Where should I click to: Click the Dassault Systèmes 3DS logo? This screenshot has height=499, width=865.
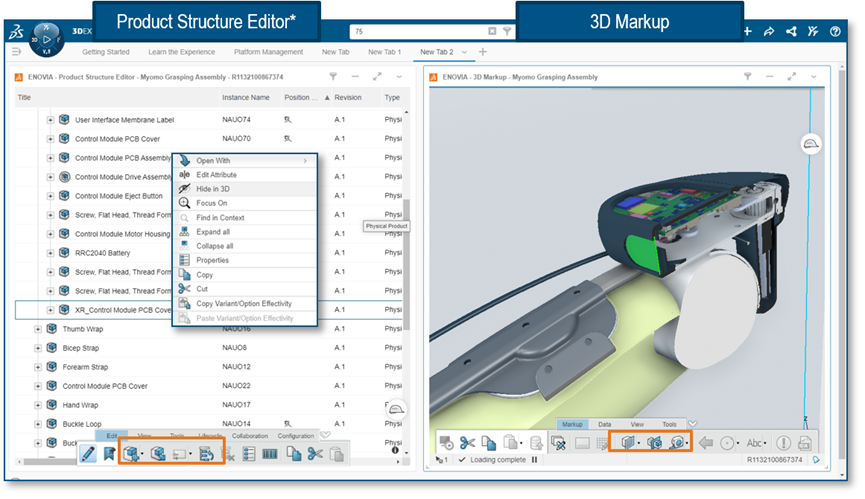click(17, 32)
